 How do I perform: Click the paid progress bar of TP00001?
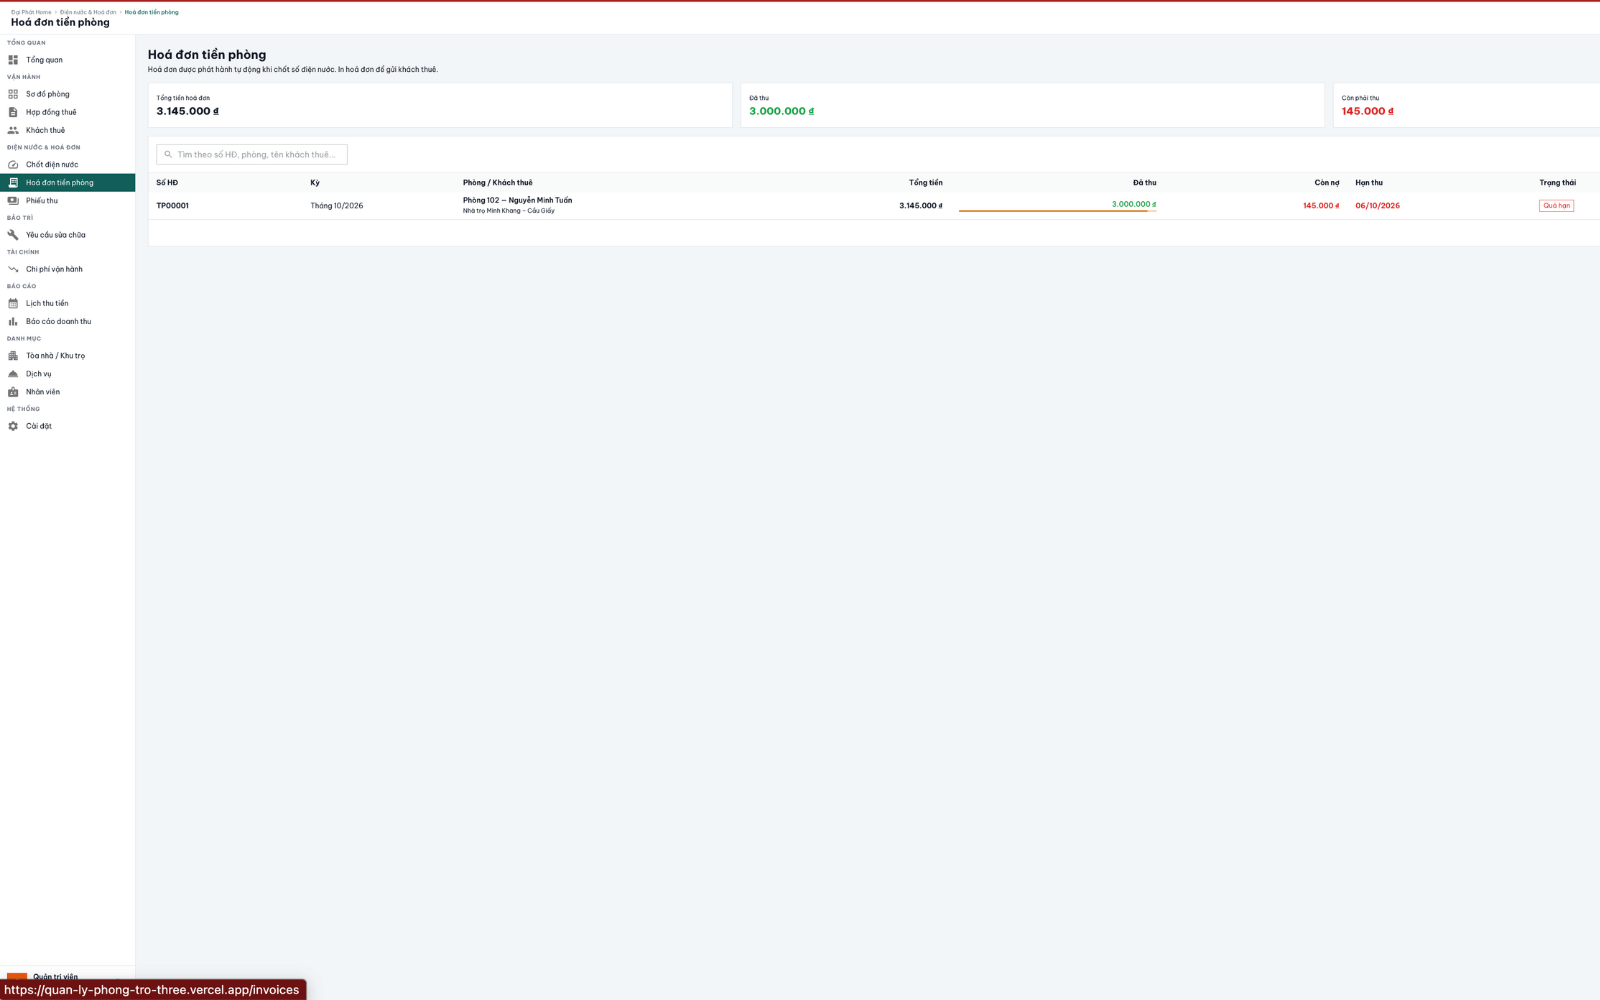pos(1057,211)
